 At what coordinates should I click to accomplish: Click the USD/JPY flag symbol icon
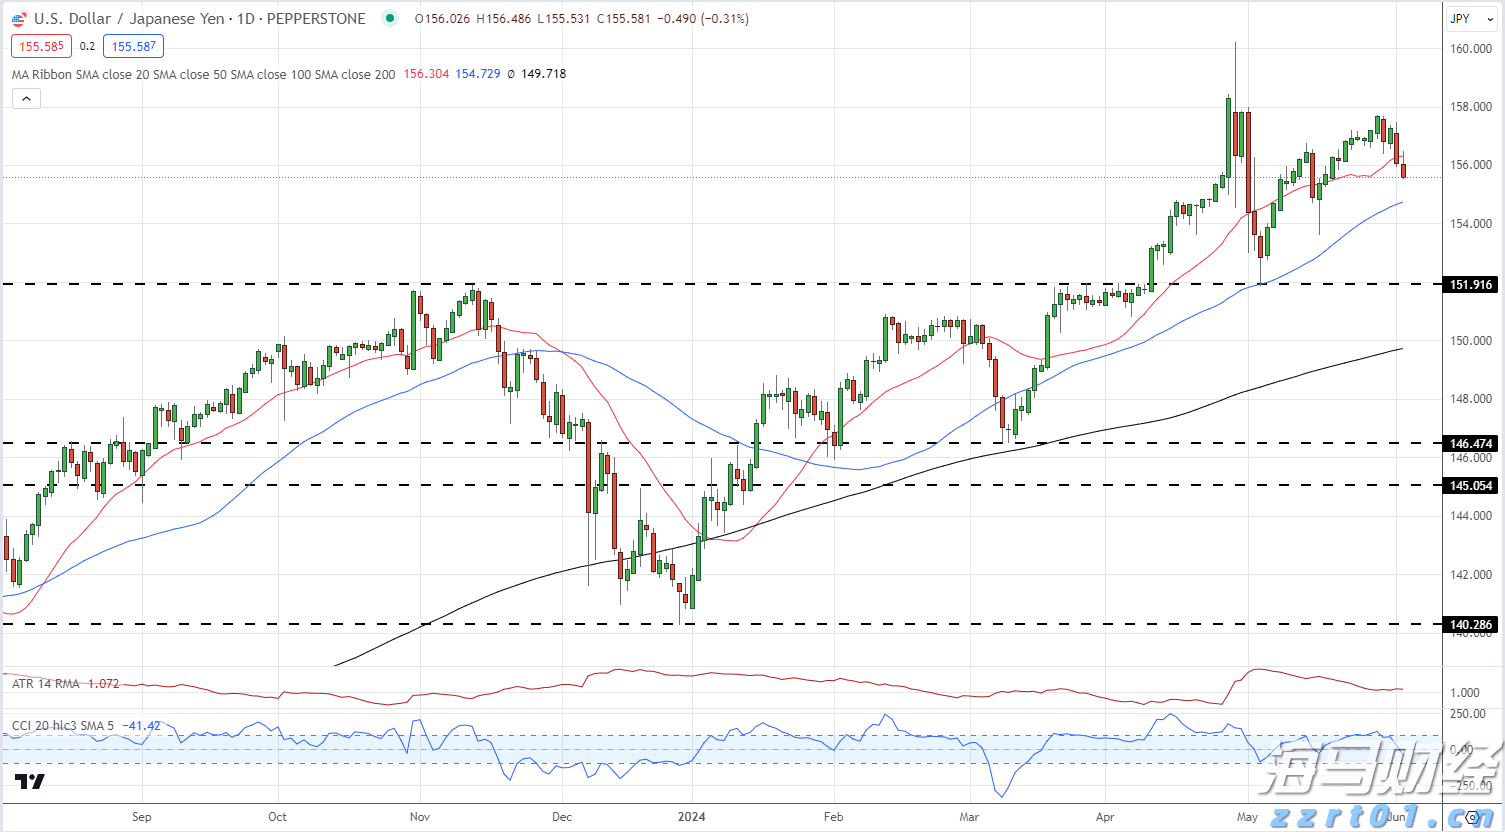[x=19, y=19]
